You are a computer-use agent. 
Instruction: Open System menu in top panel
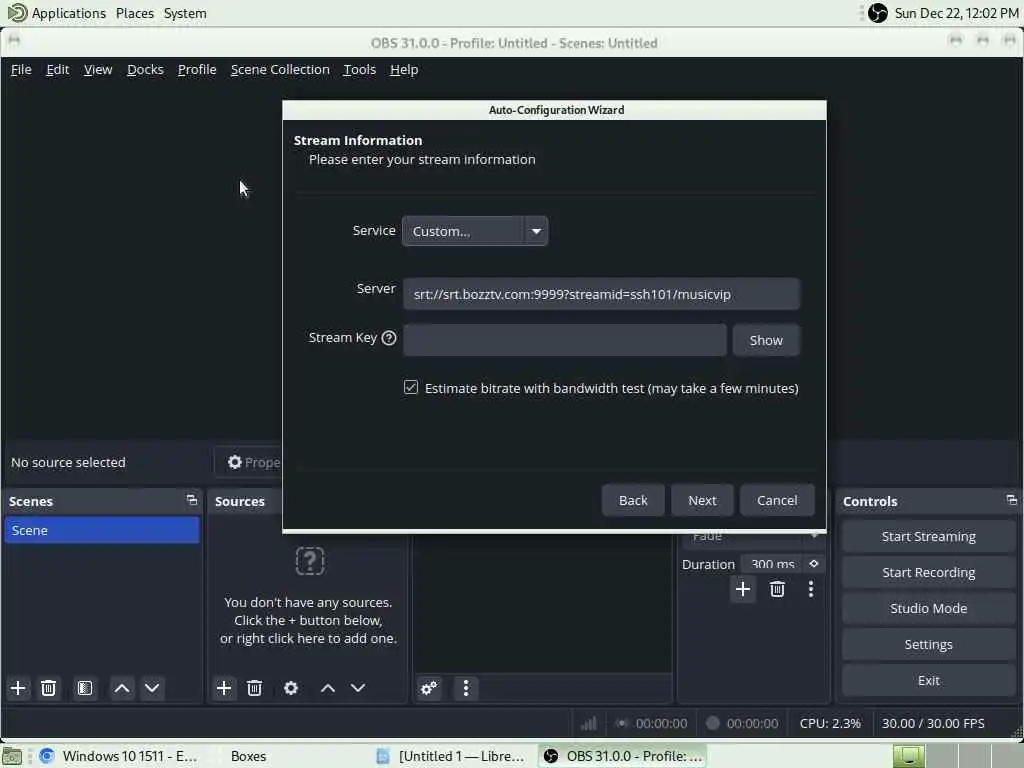[x=185, y=13]
